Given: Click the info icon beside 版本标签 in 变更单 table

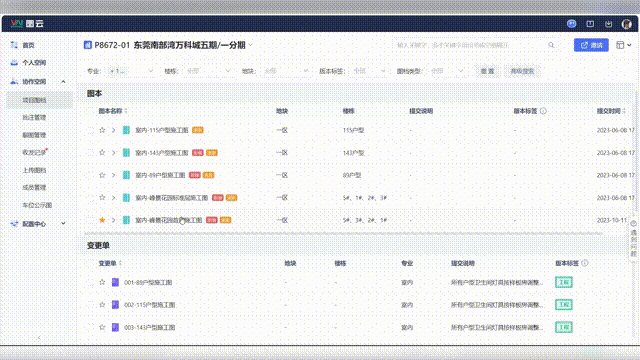Looking at the screenshot, I should point(585,263).
